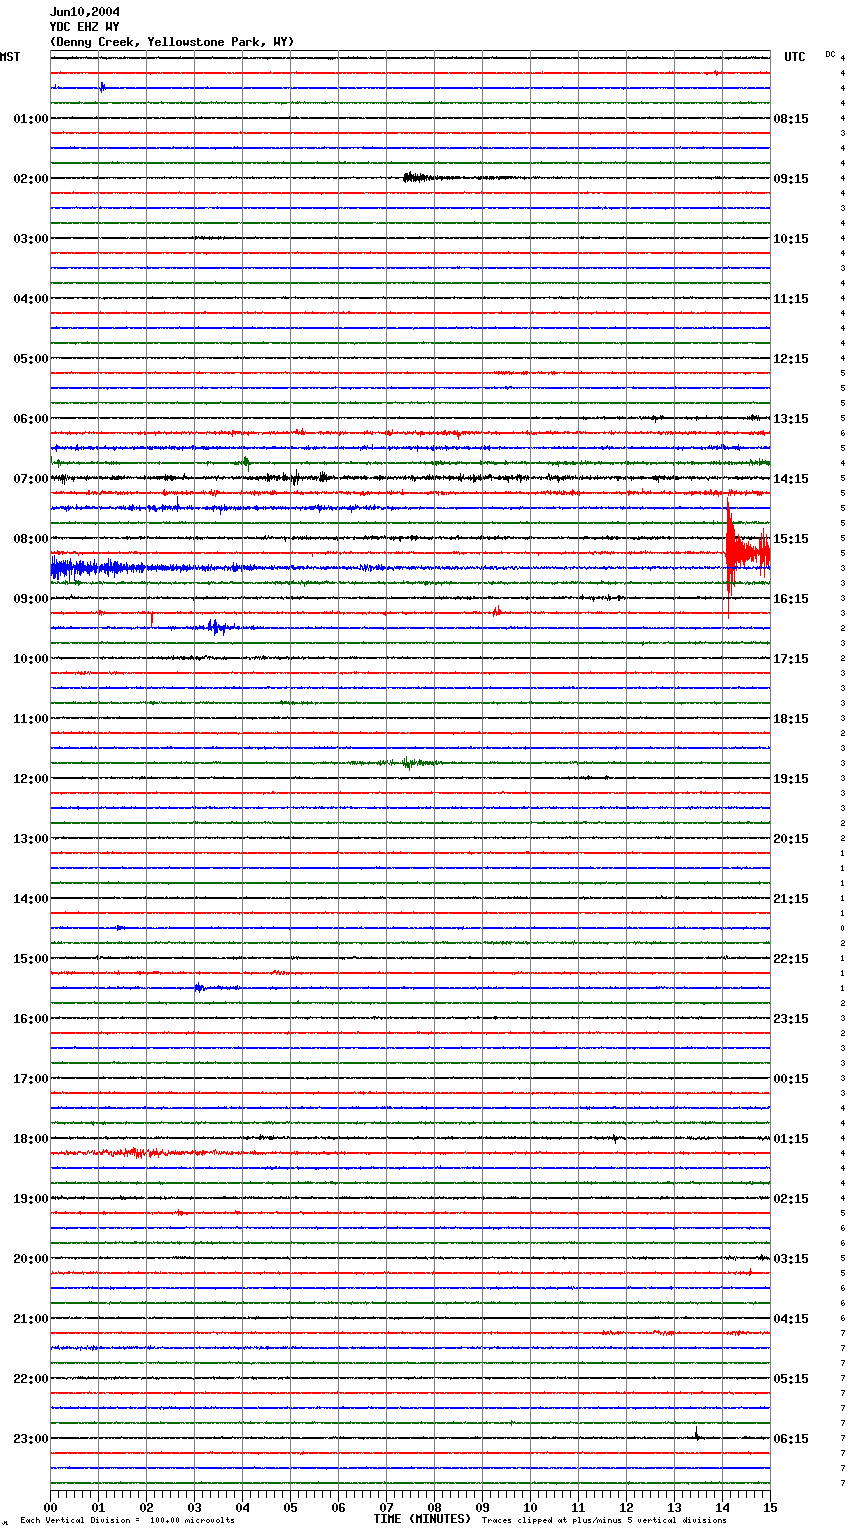Select the 02:00 MST row label
The image size is (850, 1534).
[x=31, y=179]
